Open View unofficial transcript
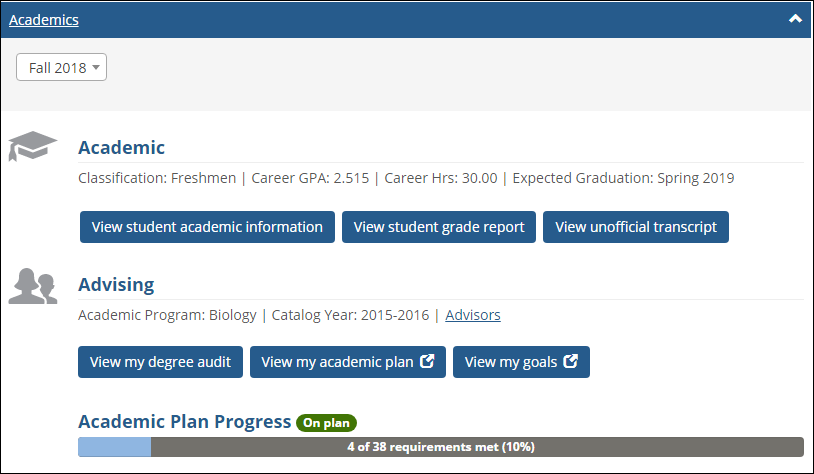Viewport: 814px width, 474px height. click(636, 227)
